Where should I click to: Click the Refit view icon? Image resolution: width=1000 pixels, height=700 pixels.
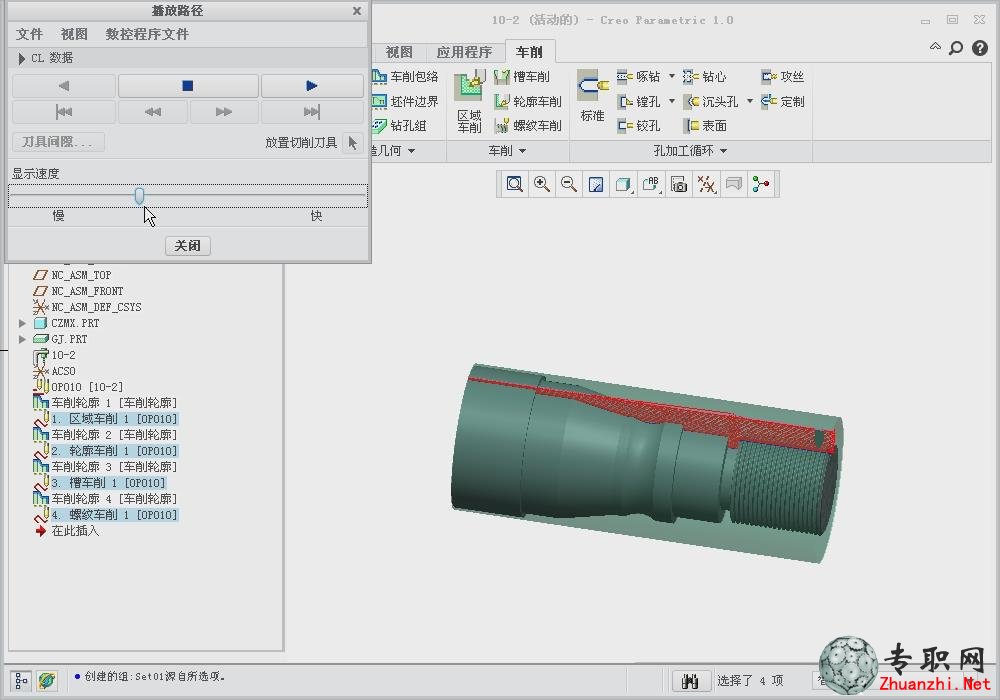point(514,184)
